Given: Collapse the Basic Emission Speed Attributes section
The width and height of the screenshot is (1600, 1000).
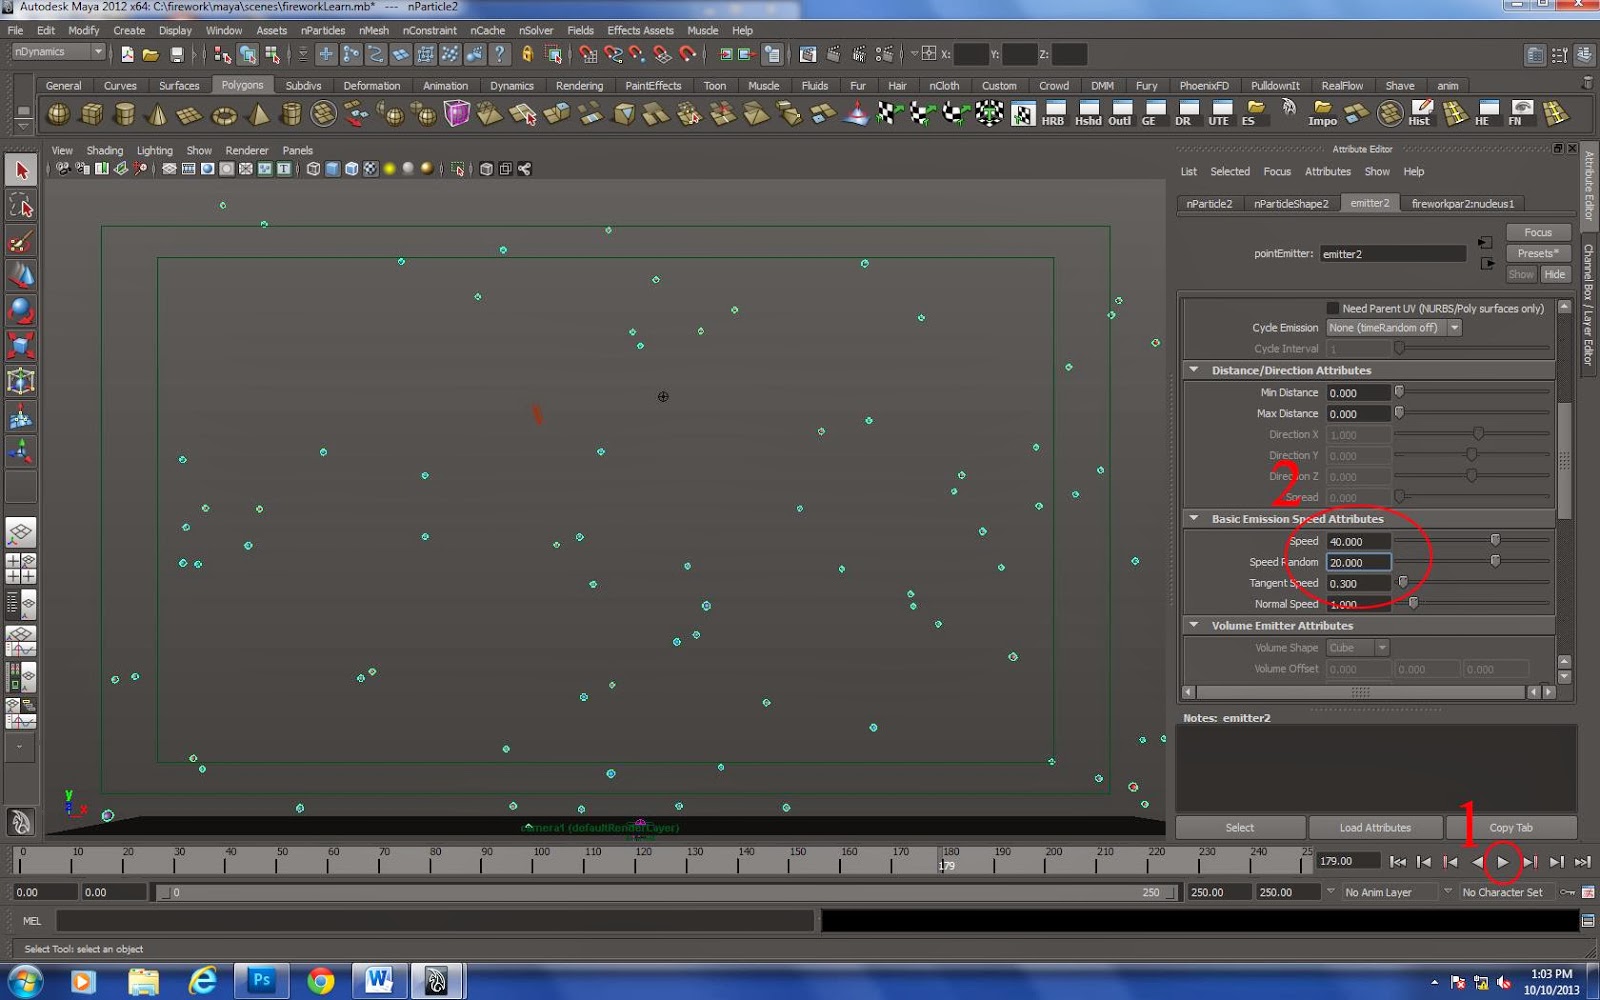Looking at the screenshot, I should click(x=1194, y=518).
